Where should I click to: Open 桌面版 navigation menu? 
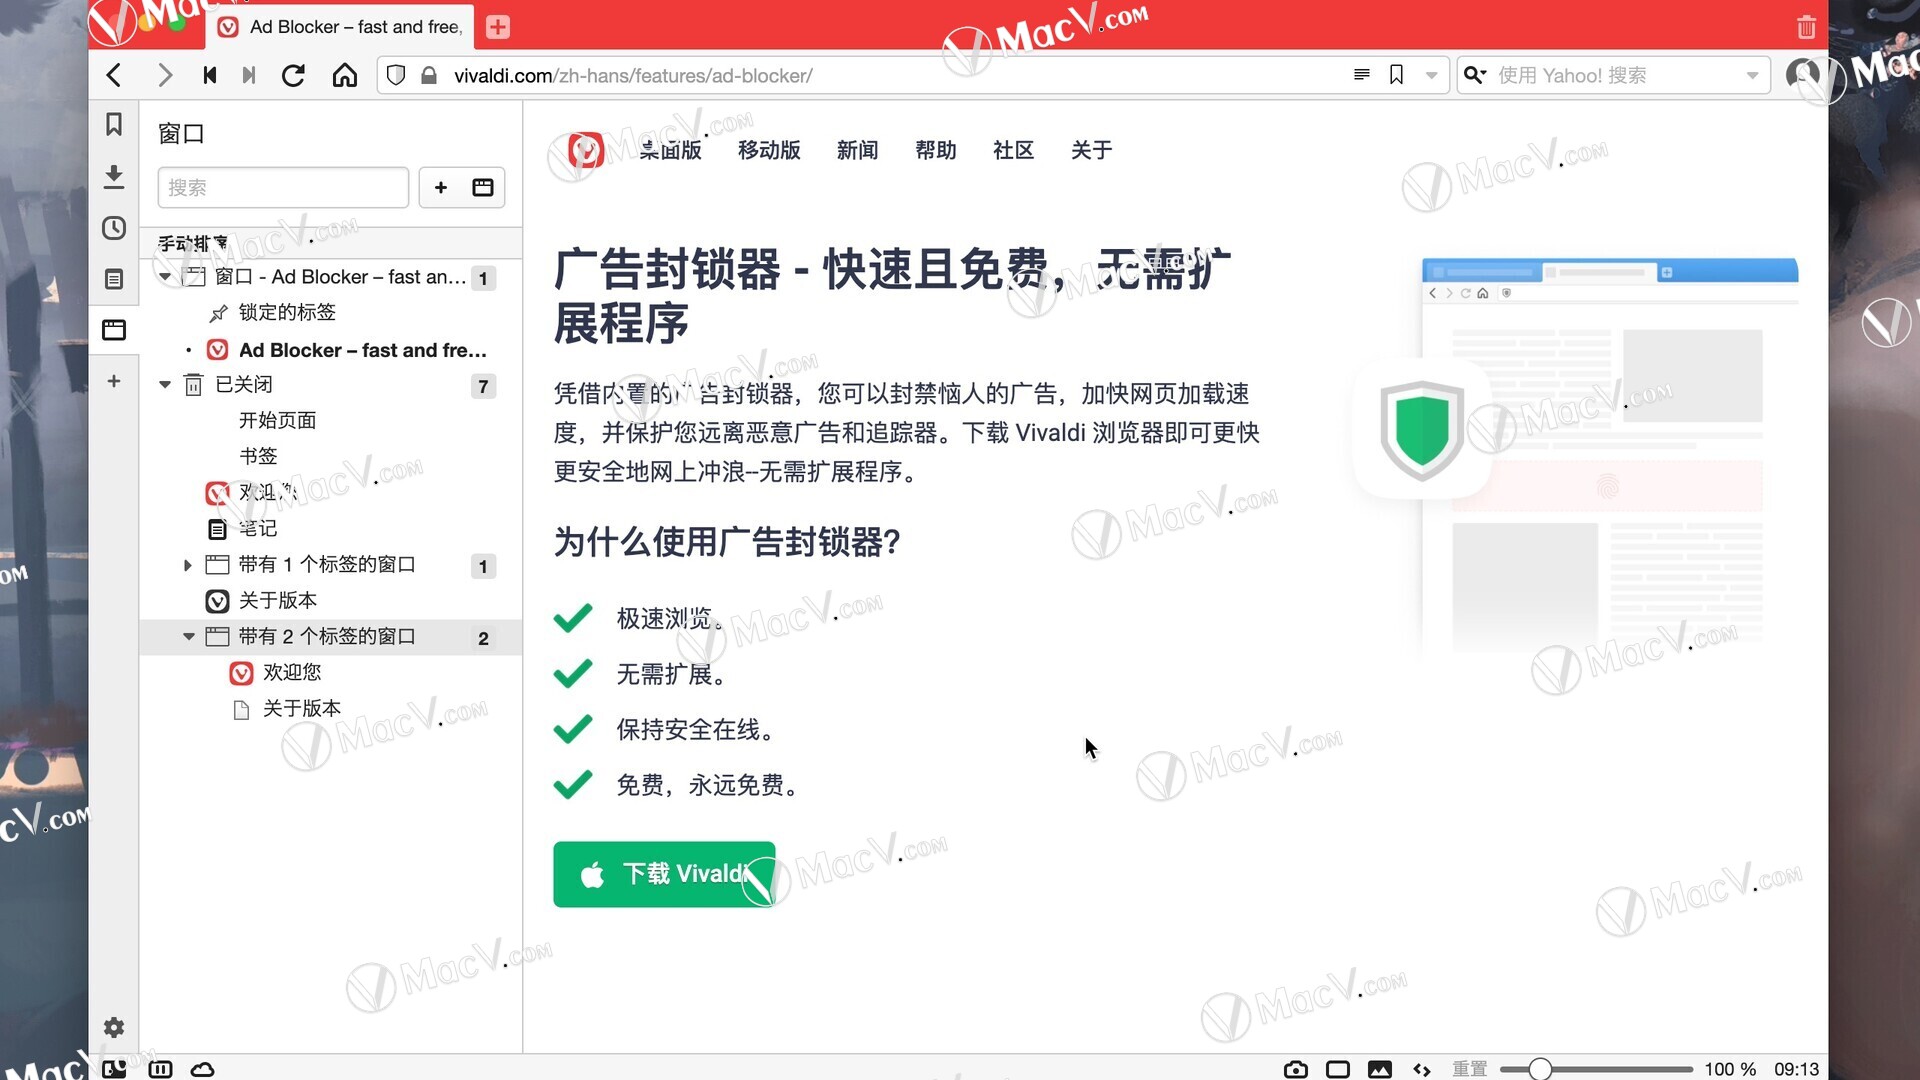pos(670,150)
